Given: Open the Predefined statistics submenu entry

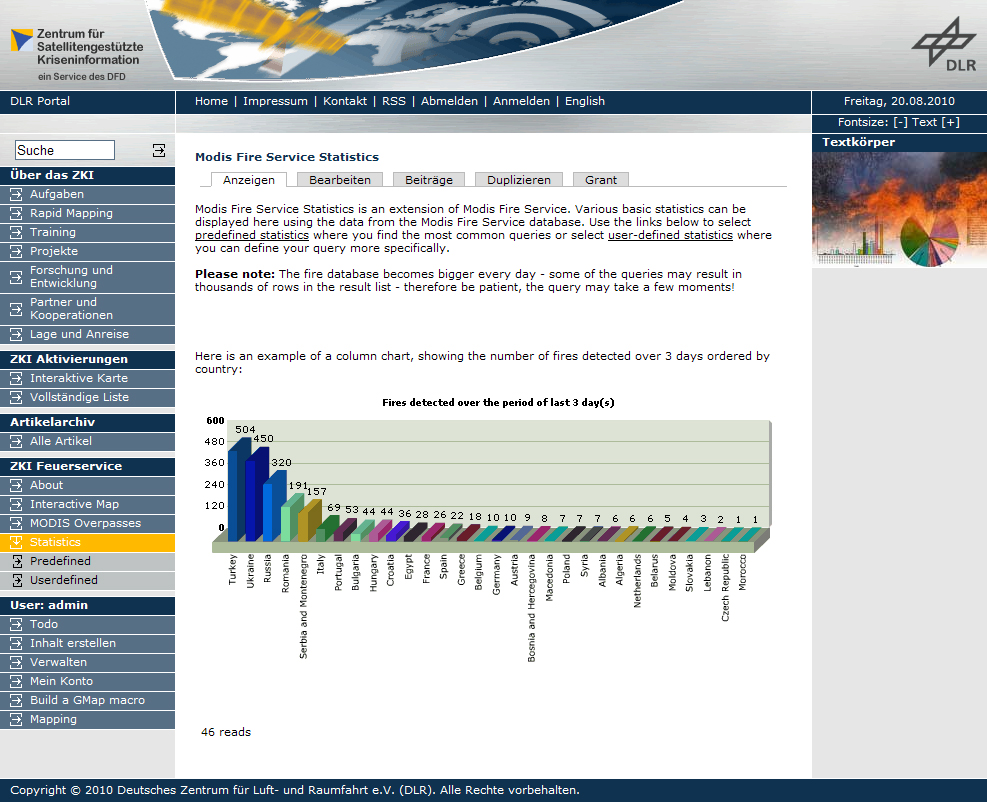Looking at the screenshot, I should [60, 561].
